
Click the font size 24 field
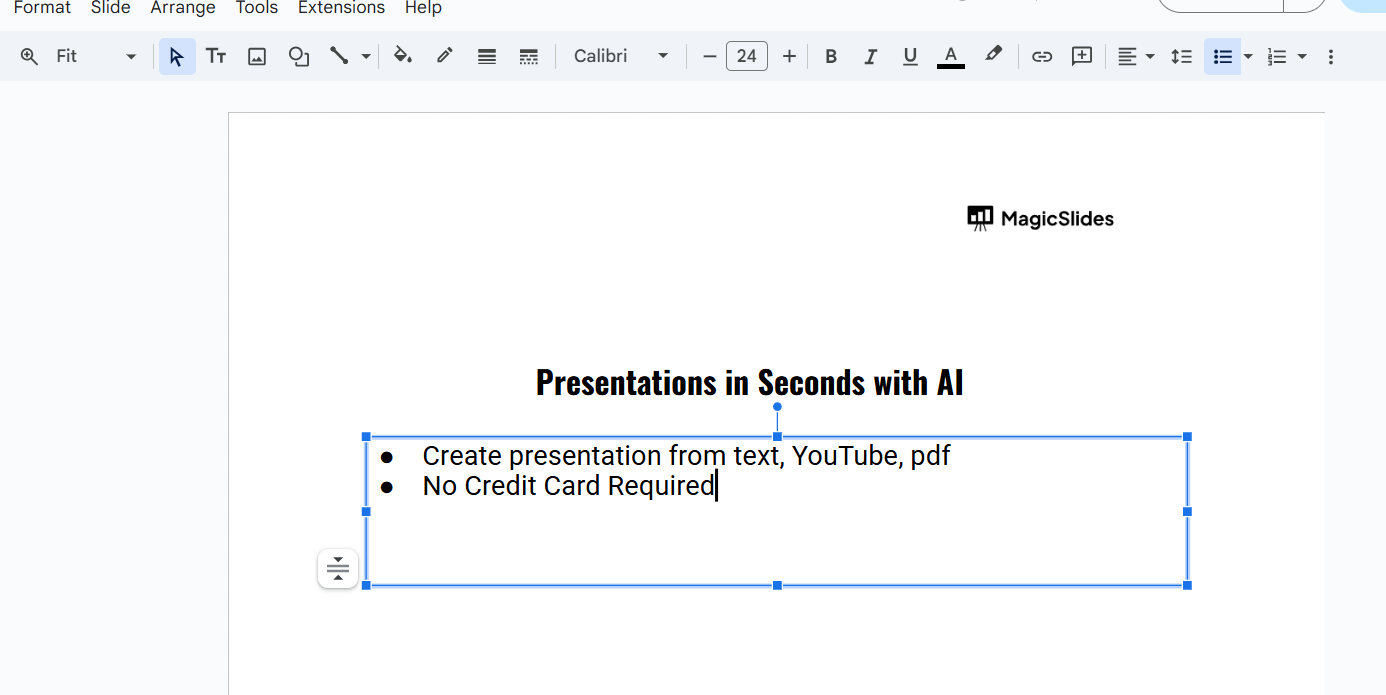pyautogui.click(x=747, y=57)
